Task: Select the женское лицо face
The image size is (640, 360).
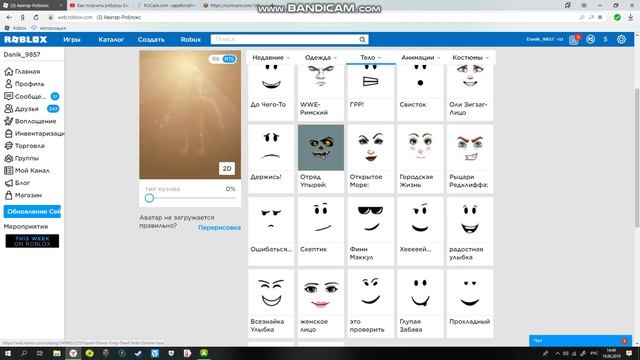Action: (321, 303)
